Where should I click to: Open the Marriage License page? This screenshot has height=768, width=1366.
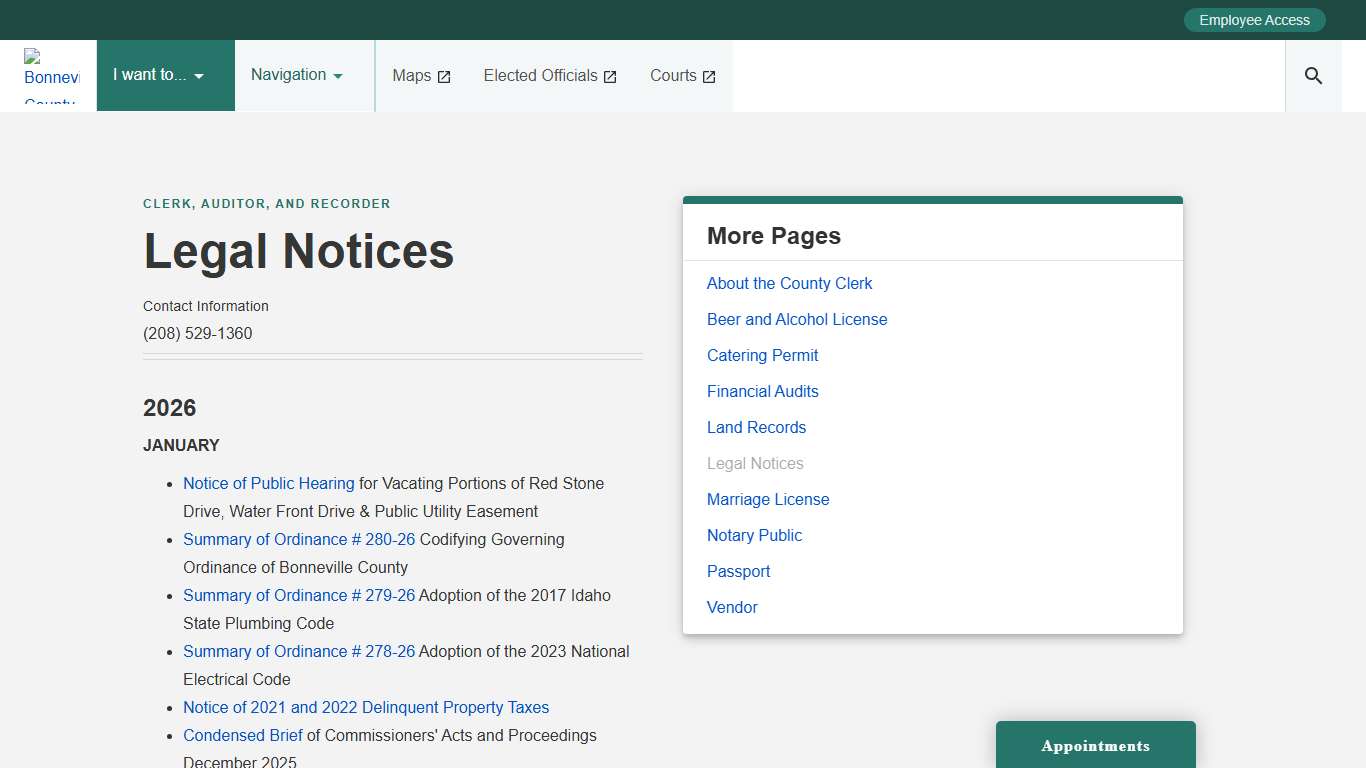click(768, 499)
